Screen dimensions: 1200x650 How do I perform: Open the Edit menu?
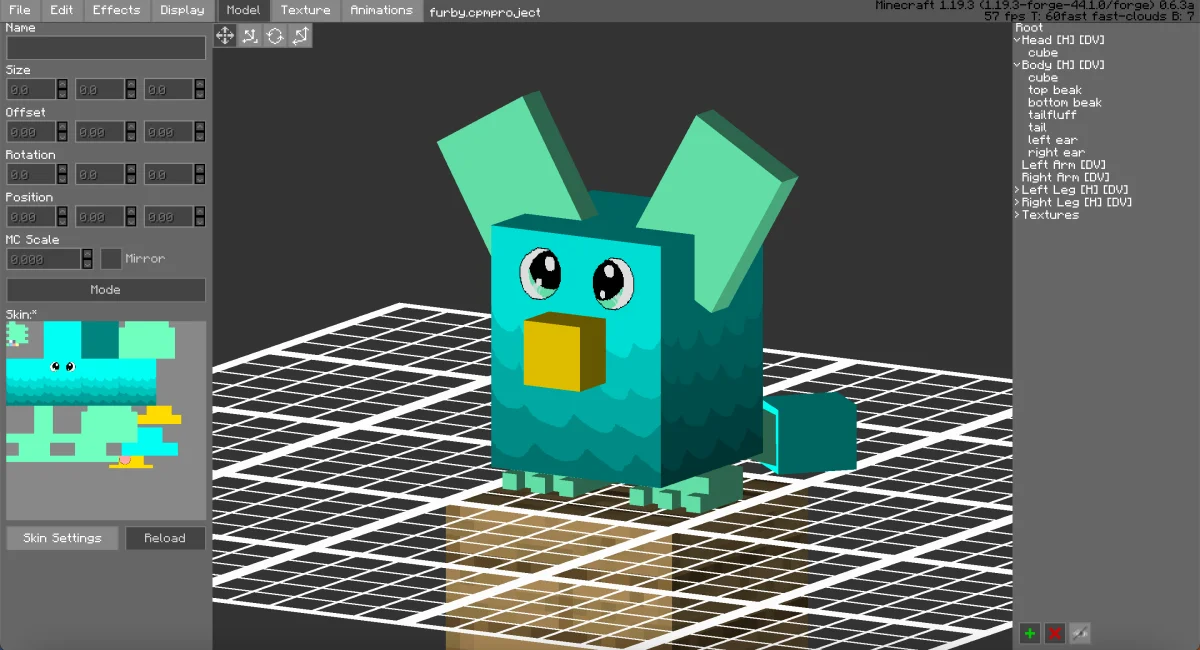tap(62, 10)
